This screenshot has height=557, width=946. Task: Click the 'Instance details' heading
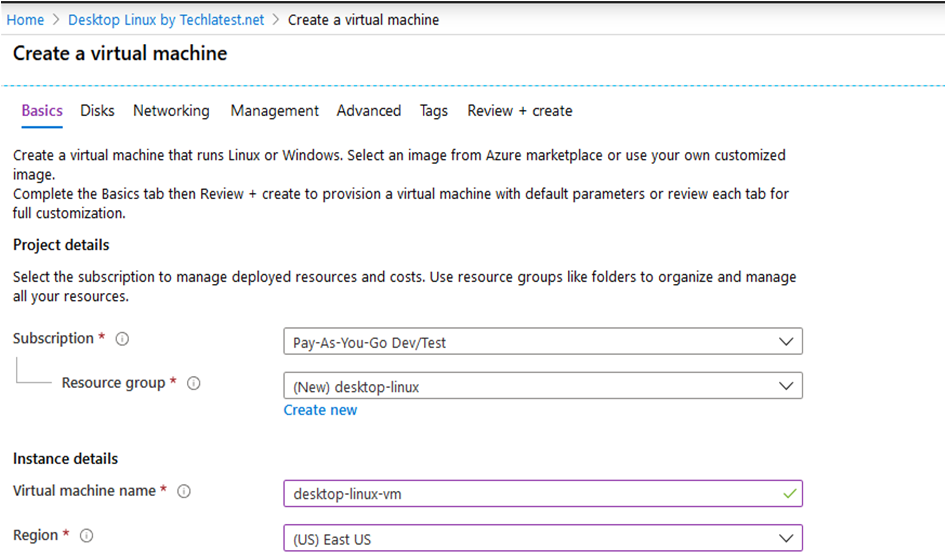65,459
